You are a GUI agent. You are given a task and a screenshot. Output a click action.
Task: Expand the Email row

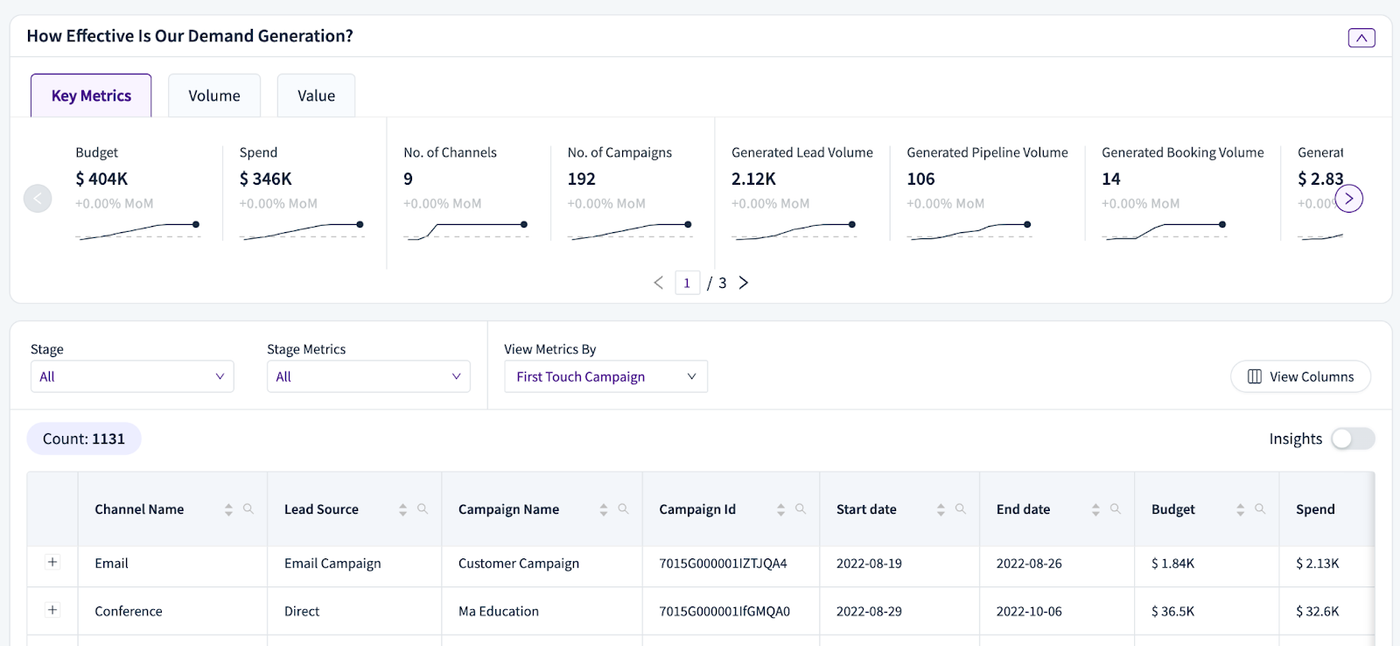[x=53, y=563]
